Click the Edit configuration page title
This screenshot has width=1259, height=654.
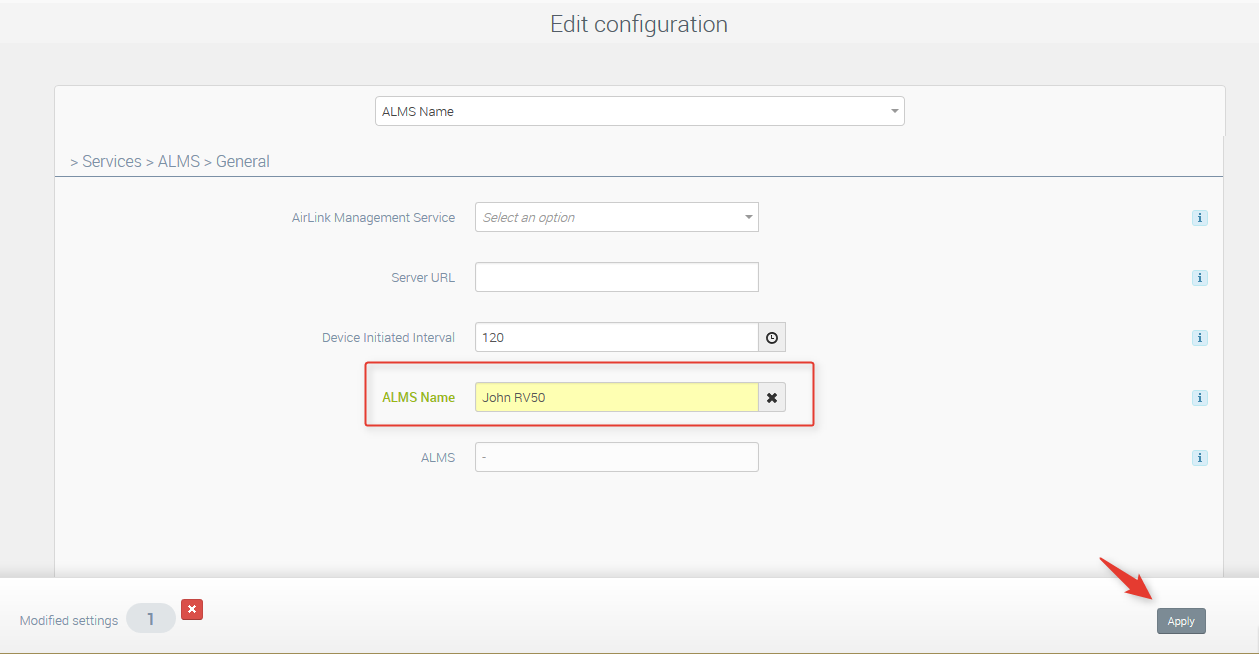[x=638, y=24]
